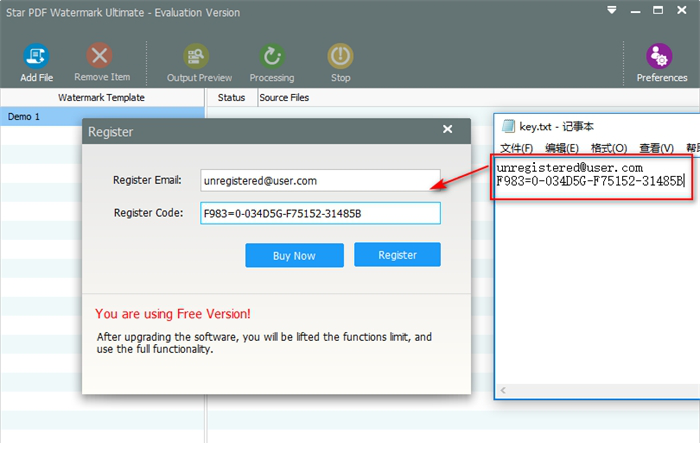
Task: Click the Stop icon in the toolbar
Action: (x=340, y=56)
